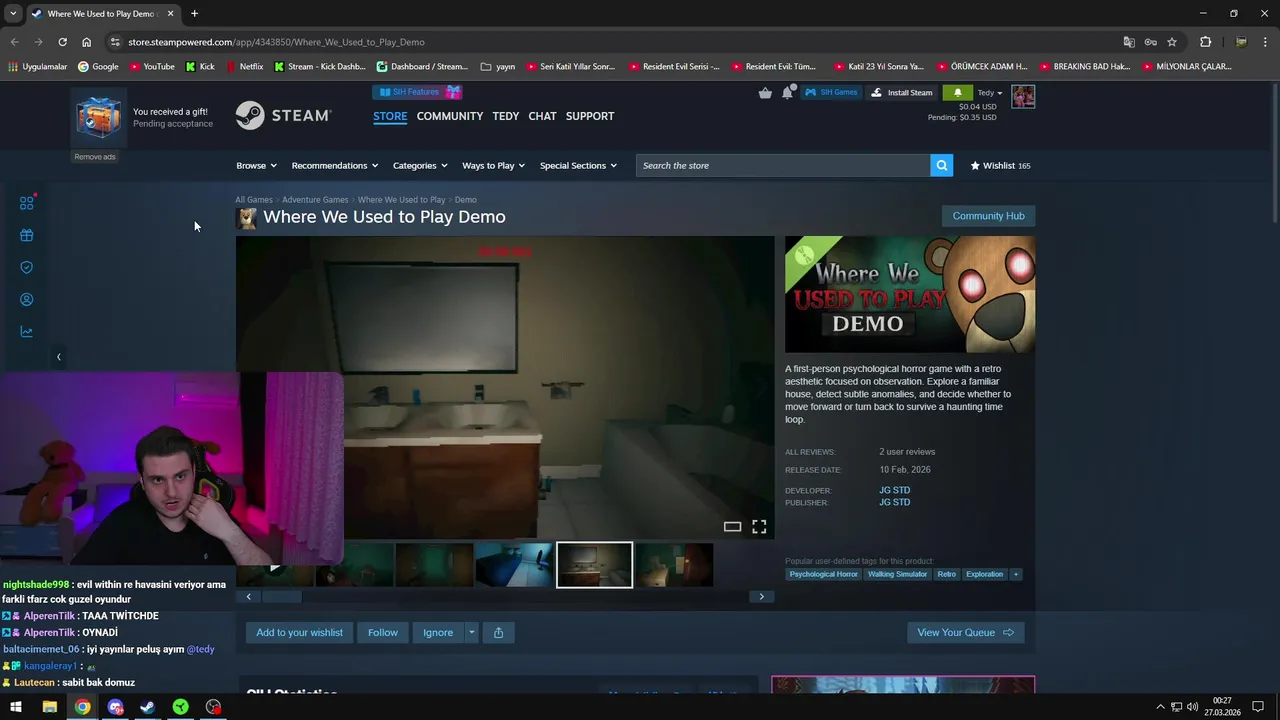The image size is (1280, 720).
Task: Open the translate page icon
Action: (x=1129, y=42)
